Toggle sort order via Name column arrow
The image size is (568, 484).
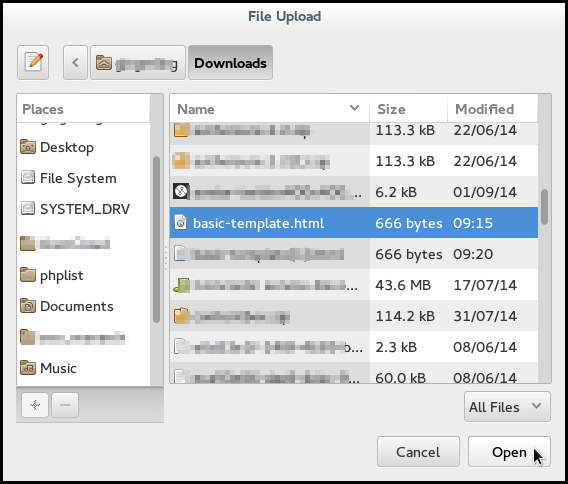[x=354, y=108]
